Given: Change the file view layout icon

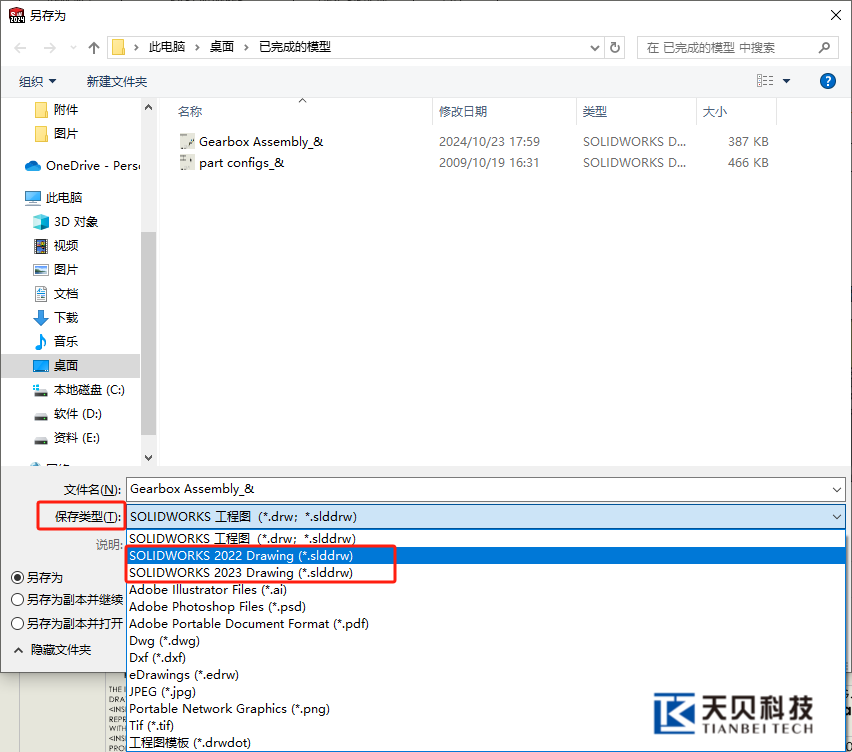Looking at the screenshot, I should [765, 81].
